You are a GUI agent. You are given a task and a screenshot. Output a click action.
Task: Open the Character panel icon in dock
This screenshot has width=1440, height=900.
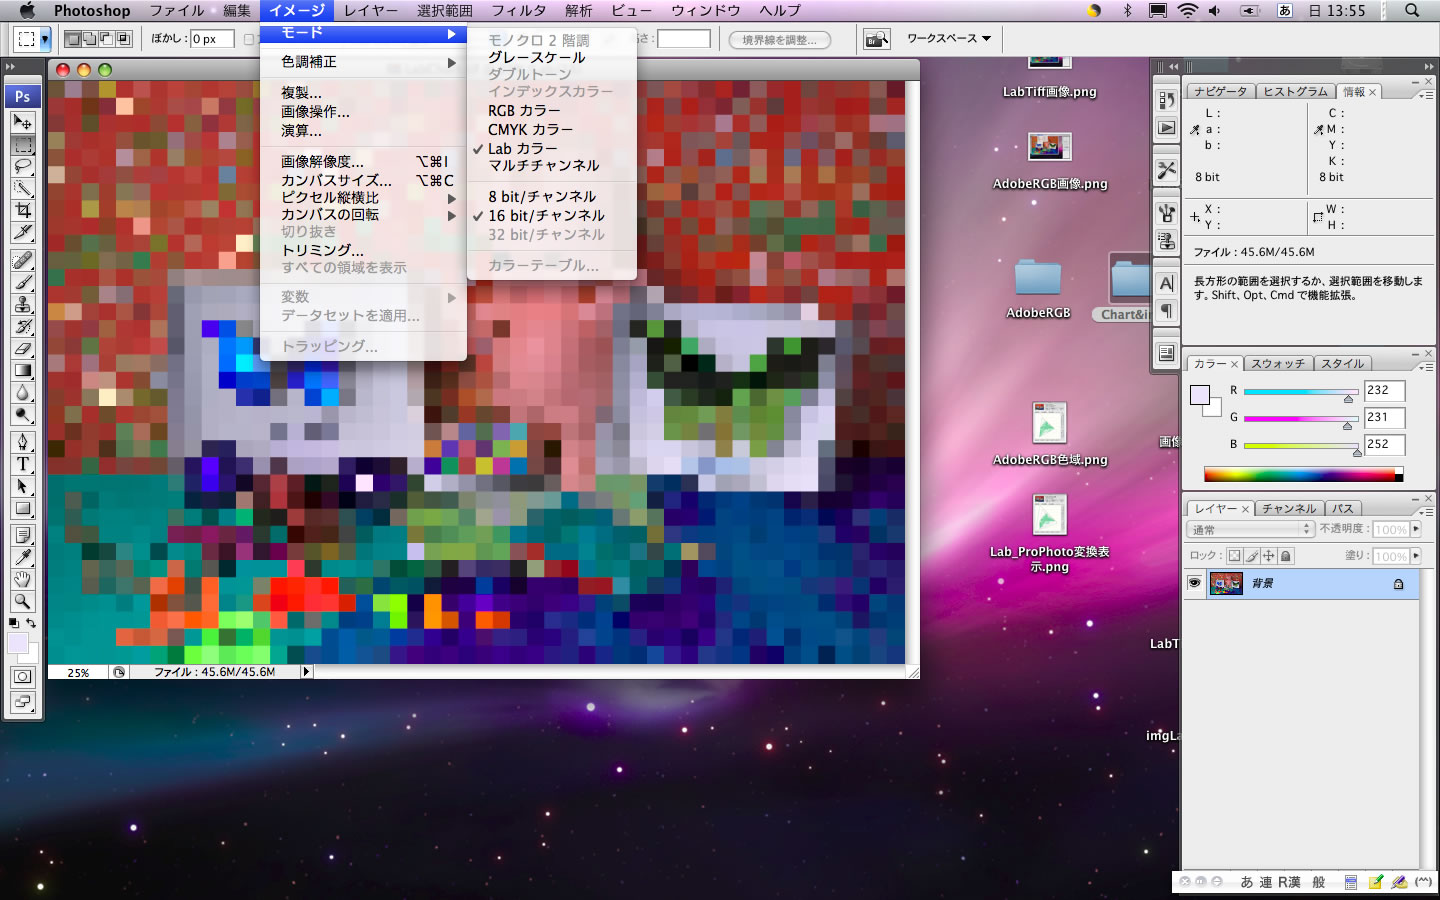click(1166, 284)
